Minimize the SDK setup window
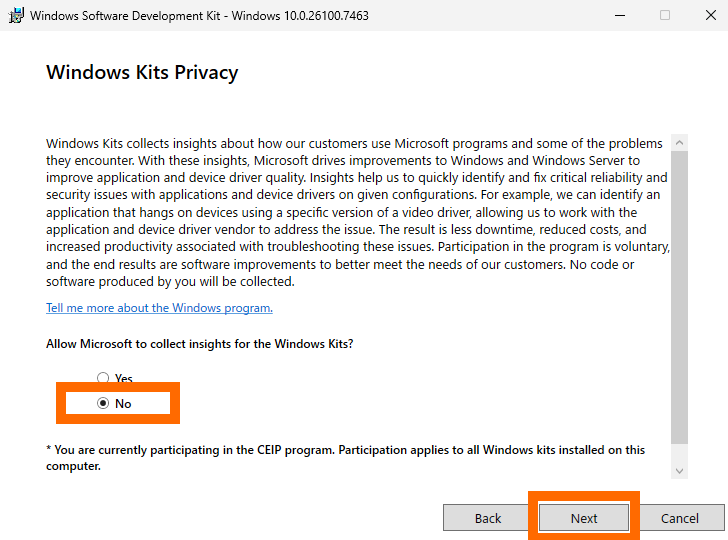 [x=618, y=15]
